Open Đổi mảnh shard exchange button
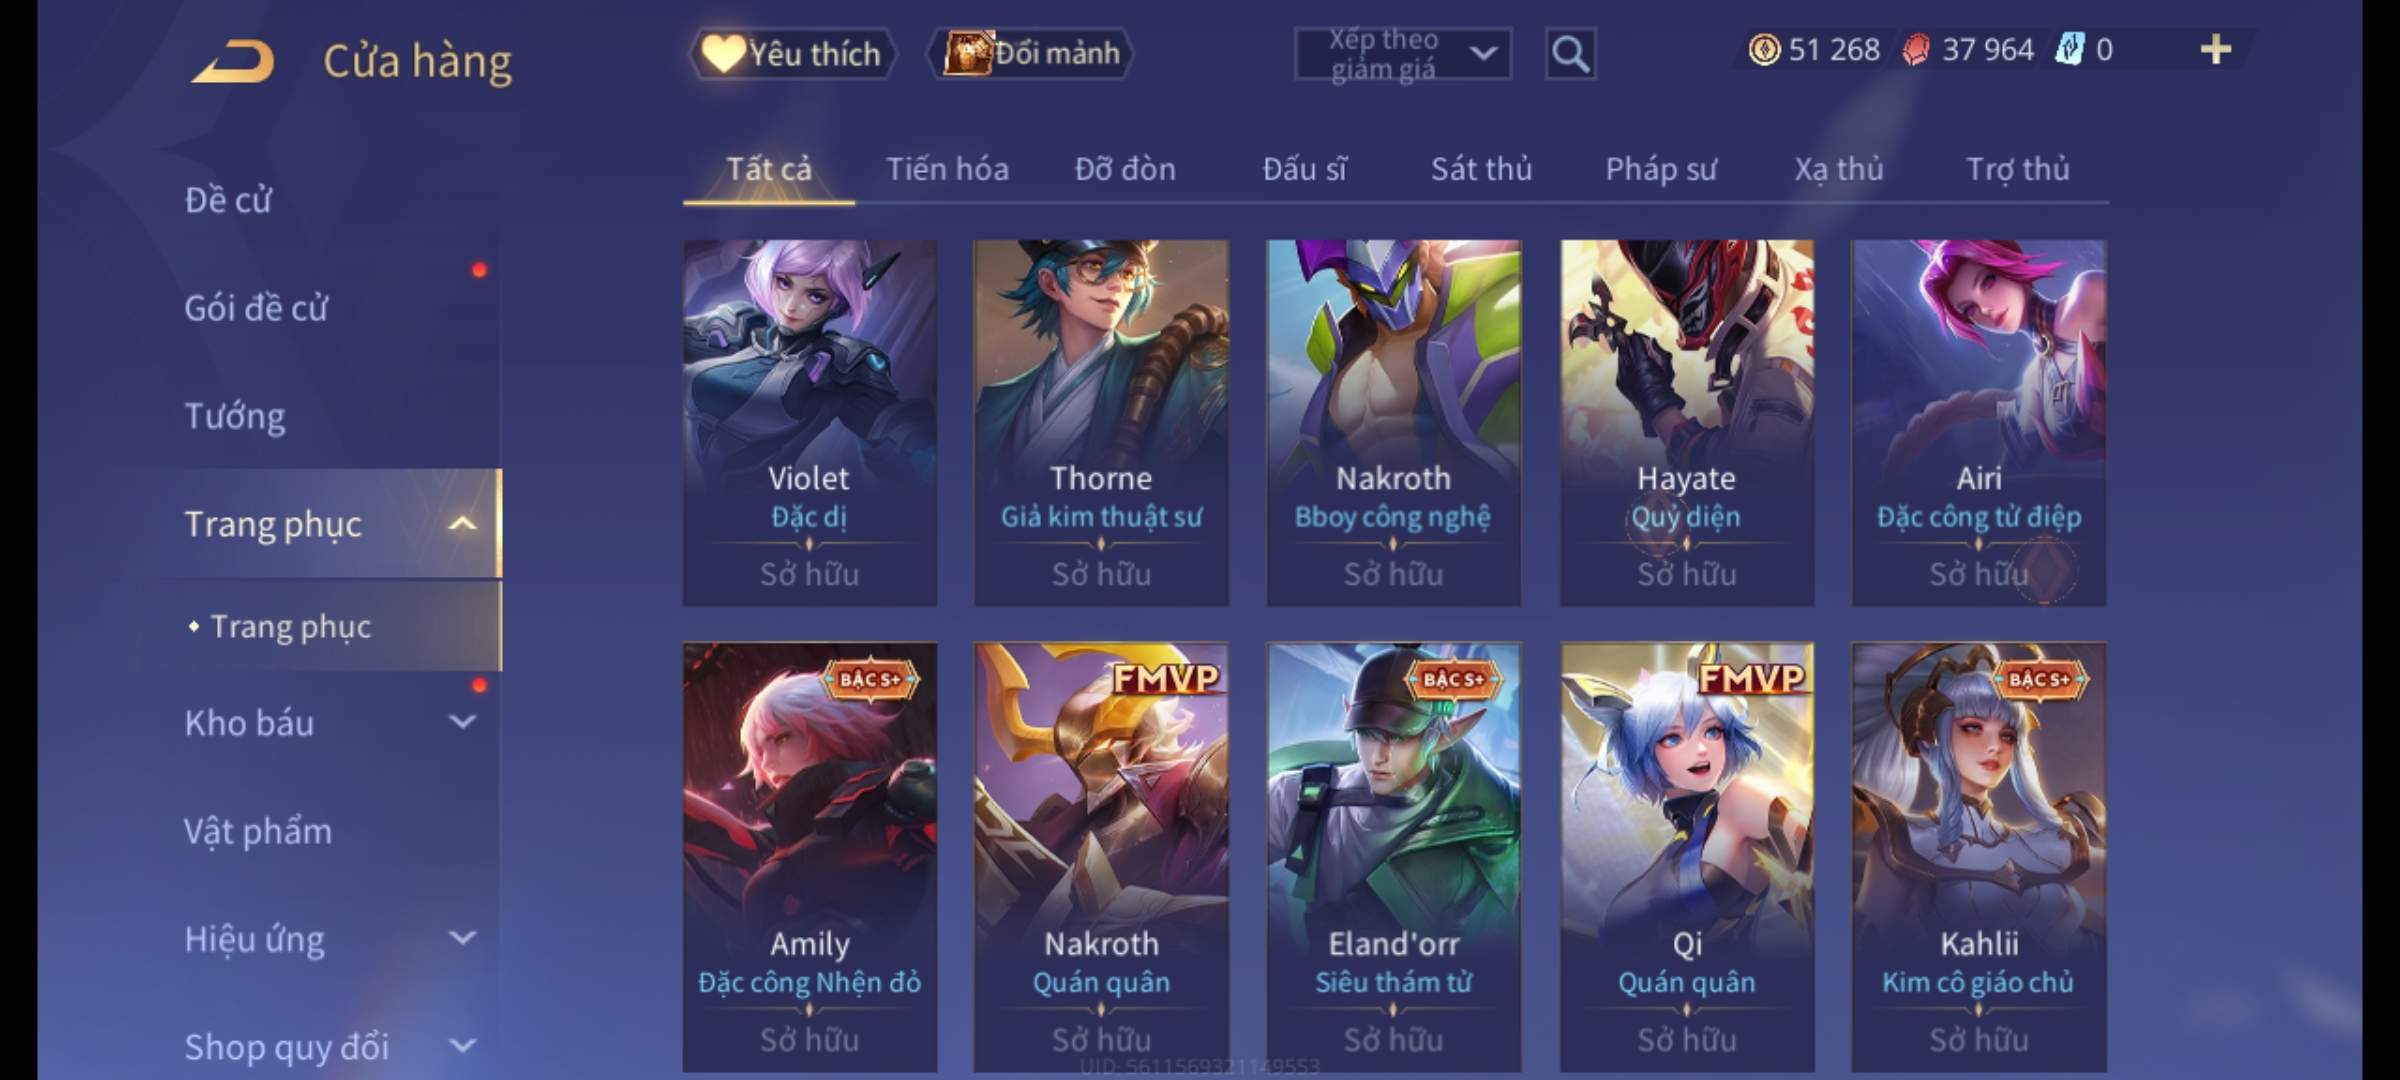Viewport: 2400px width, 1080px height. (1031, 53)
